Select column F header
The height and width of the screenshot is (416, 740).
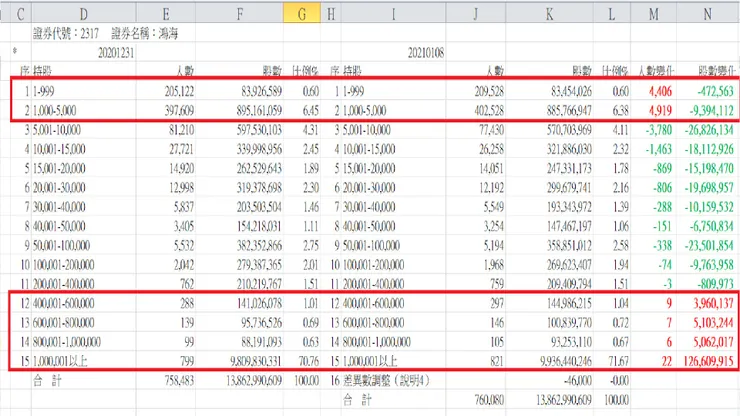tap(239, 14)
